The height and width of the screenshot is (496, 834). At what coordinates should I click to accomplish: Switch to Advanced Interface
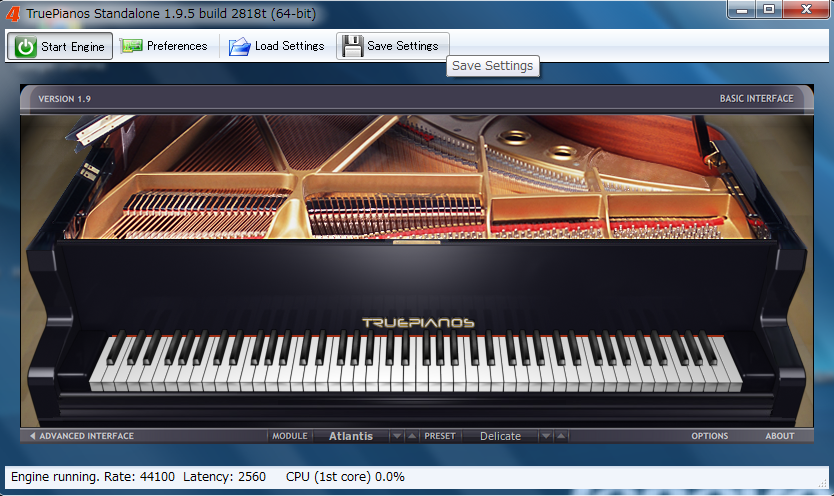(81, 436)
